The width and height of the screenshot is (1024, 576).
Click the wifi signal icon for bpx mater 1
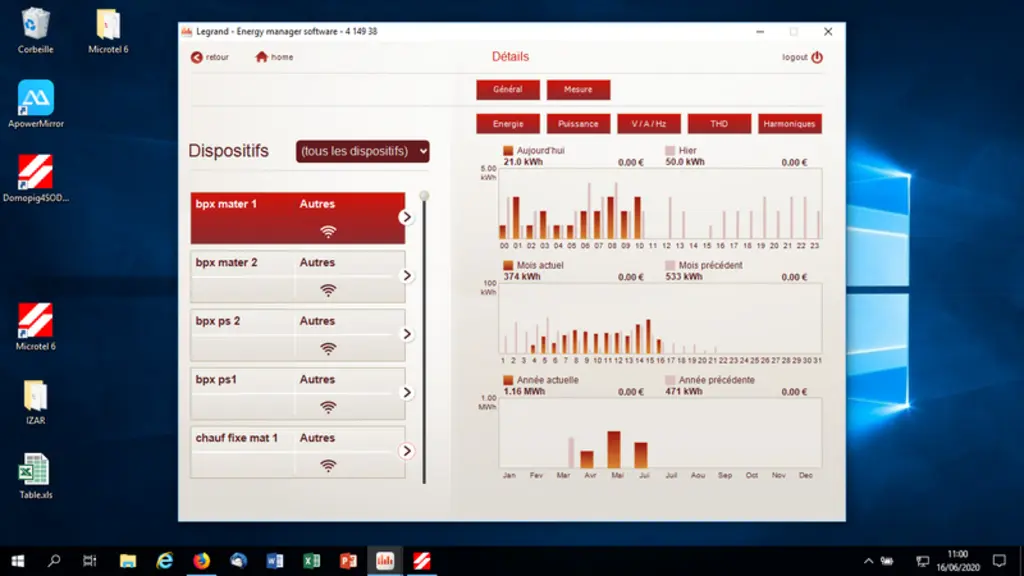point(328,232)
